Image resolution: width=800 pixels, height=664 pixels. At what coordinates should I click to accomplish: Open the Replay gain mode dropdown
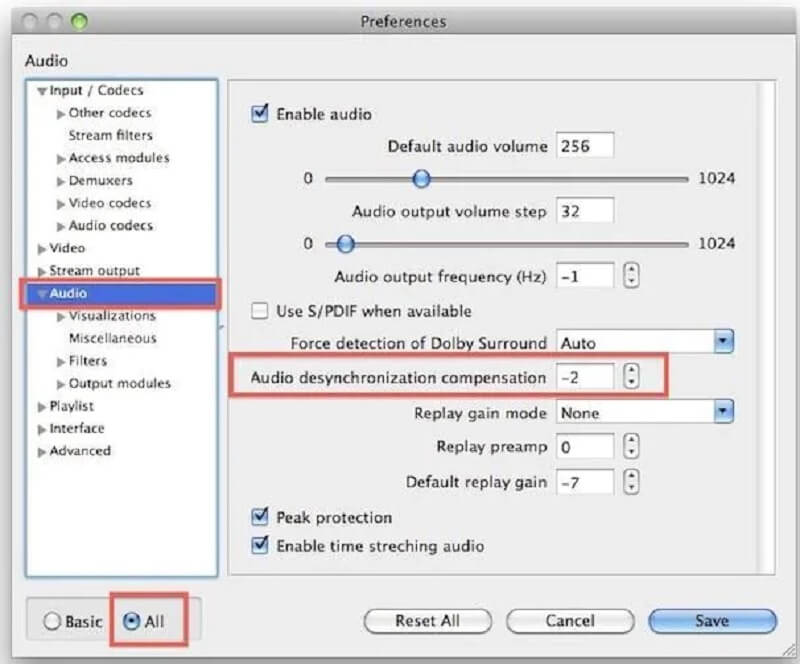(721, 412)
